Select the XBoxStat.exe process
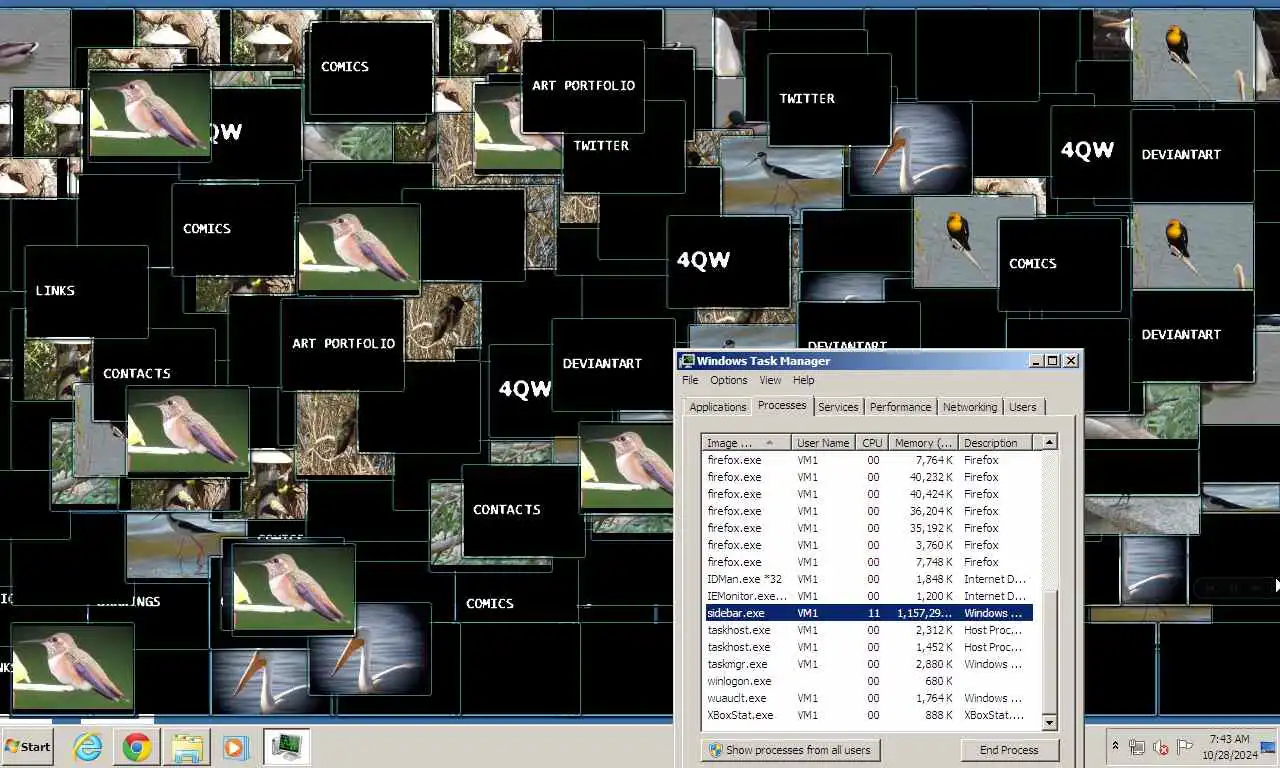The width and height of the screenshot is (1280, 768). click(x=868, y=715)
